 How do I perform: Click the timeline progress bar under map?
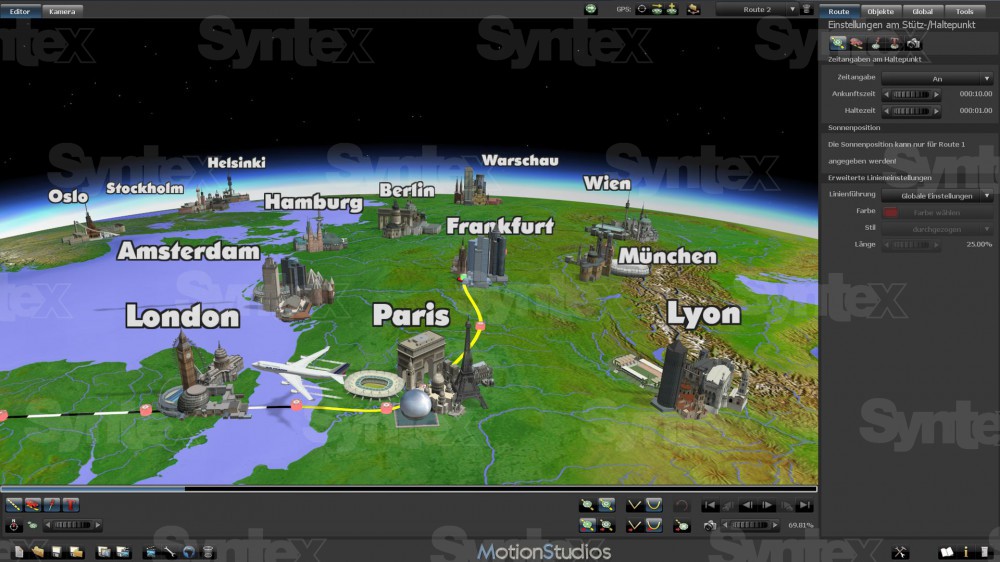click(x=409, y=489)
